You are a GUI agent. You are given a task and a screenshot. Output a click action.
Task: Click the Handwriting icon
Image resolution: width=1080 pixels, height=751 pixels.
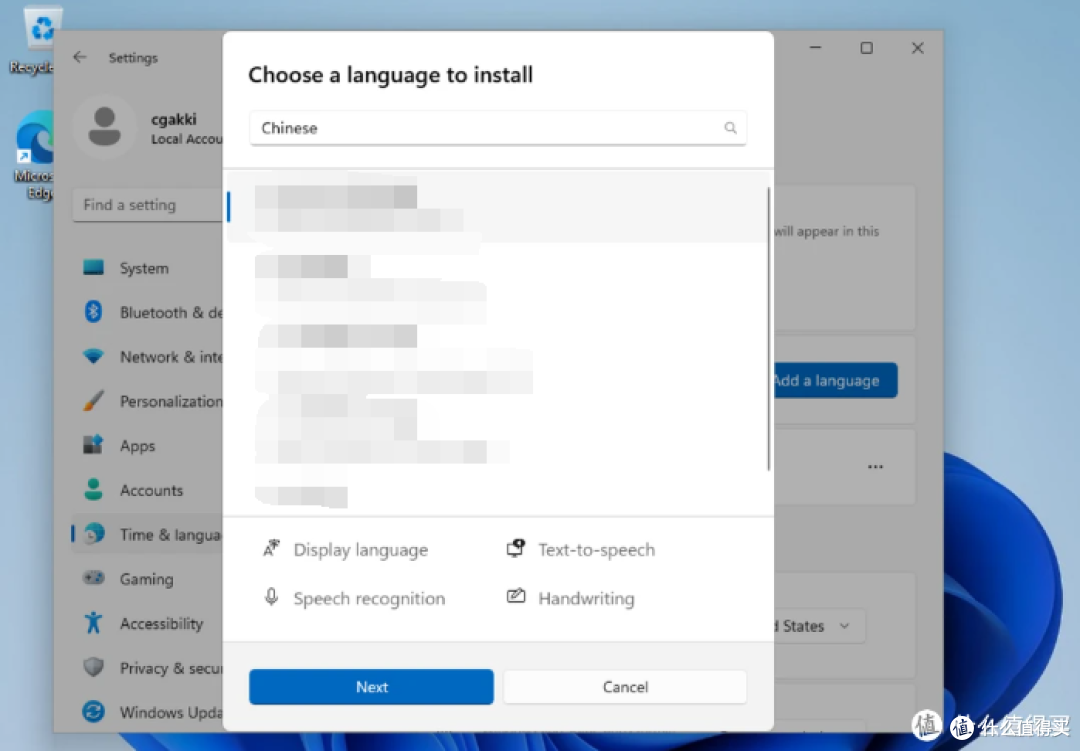[516, 596]
